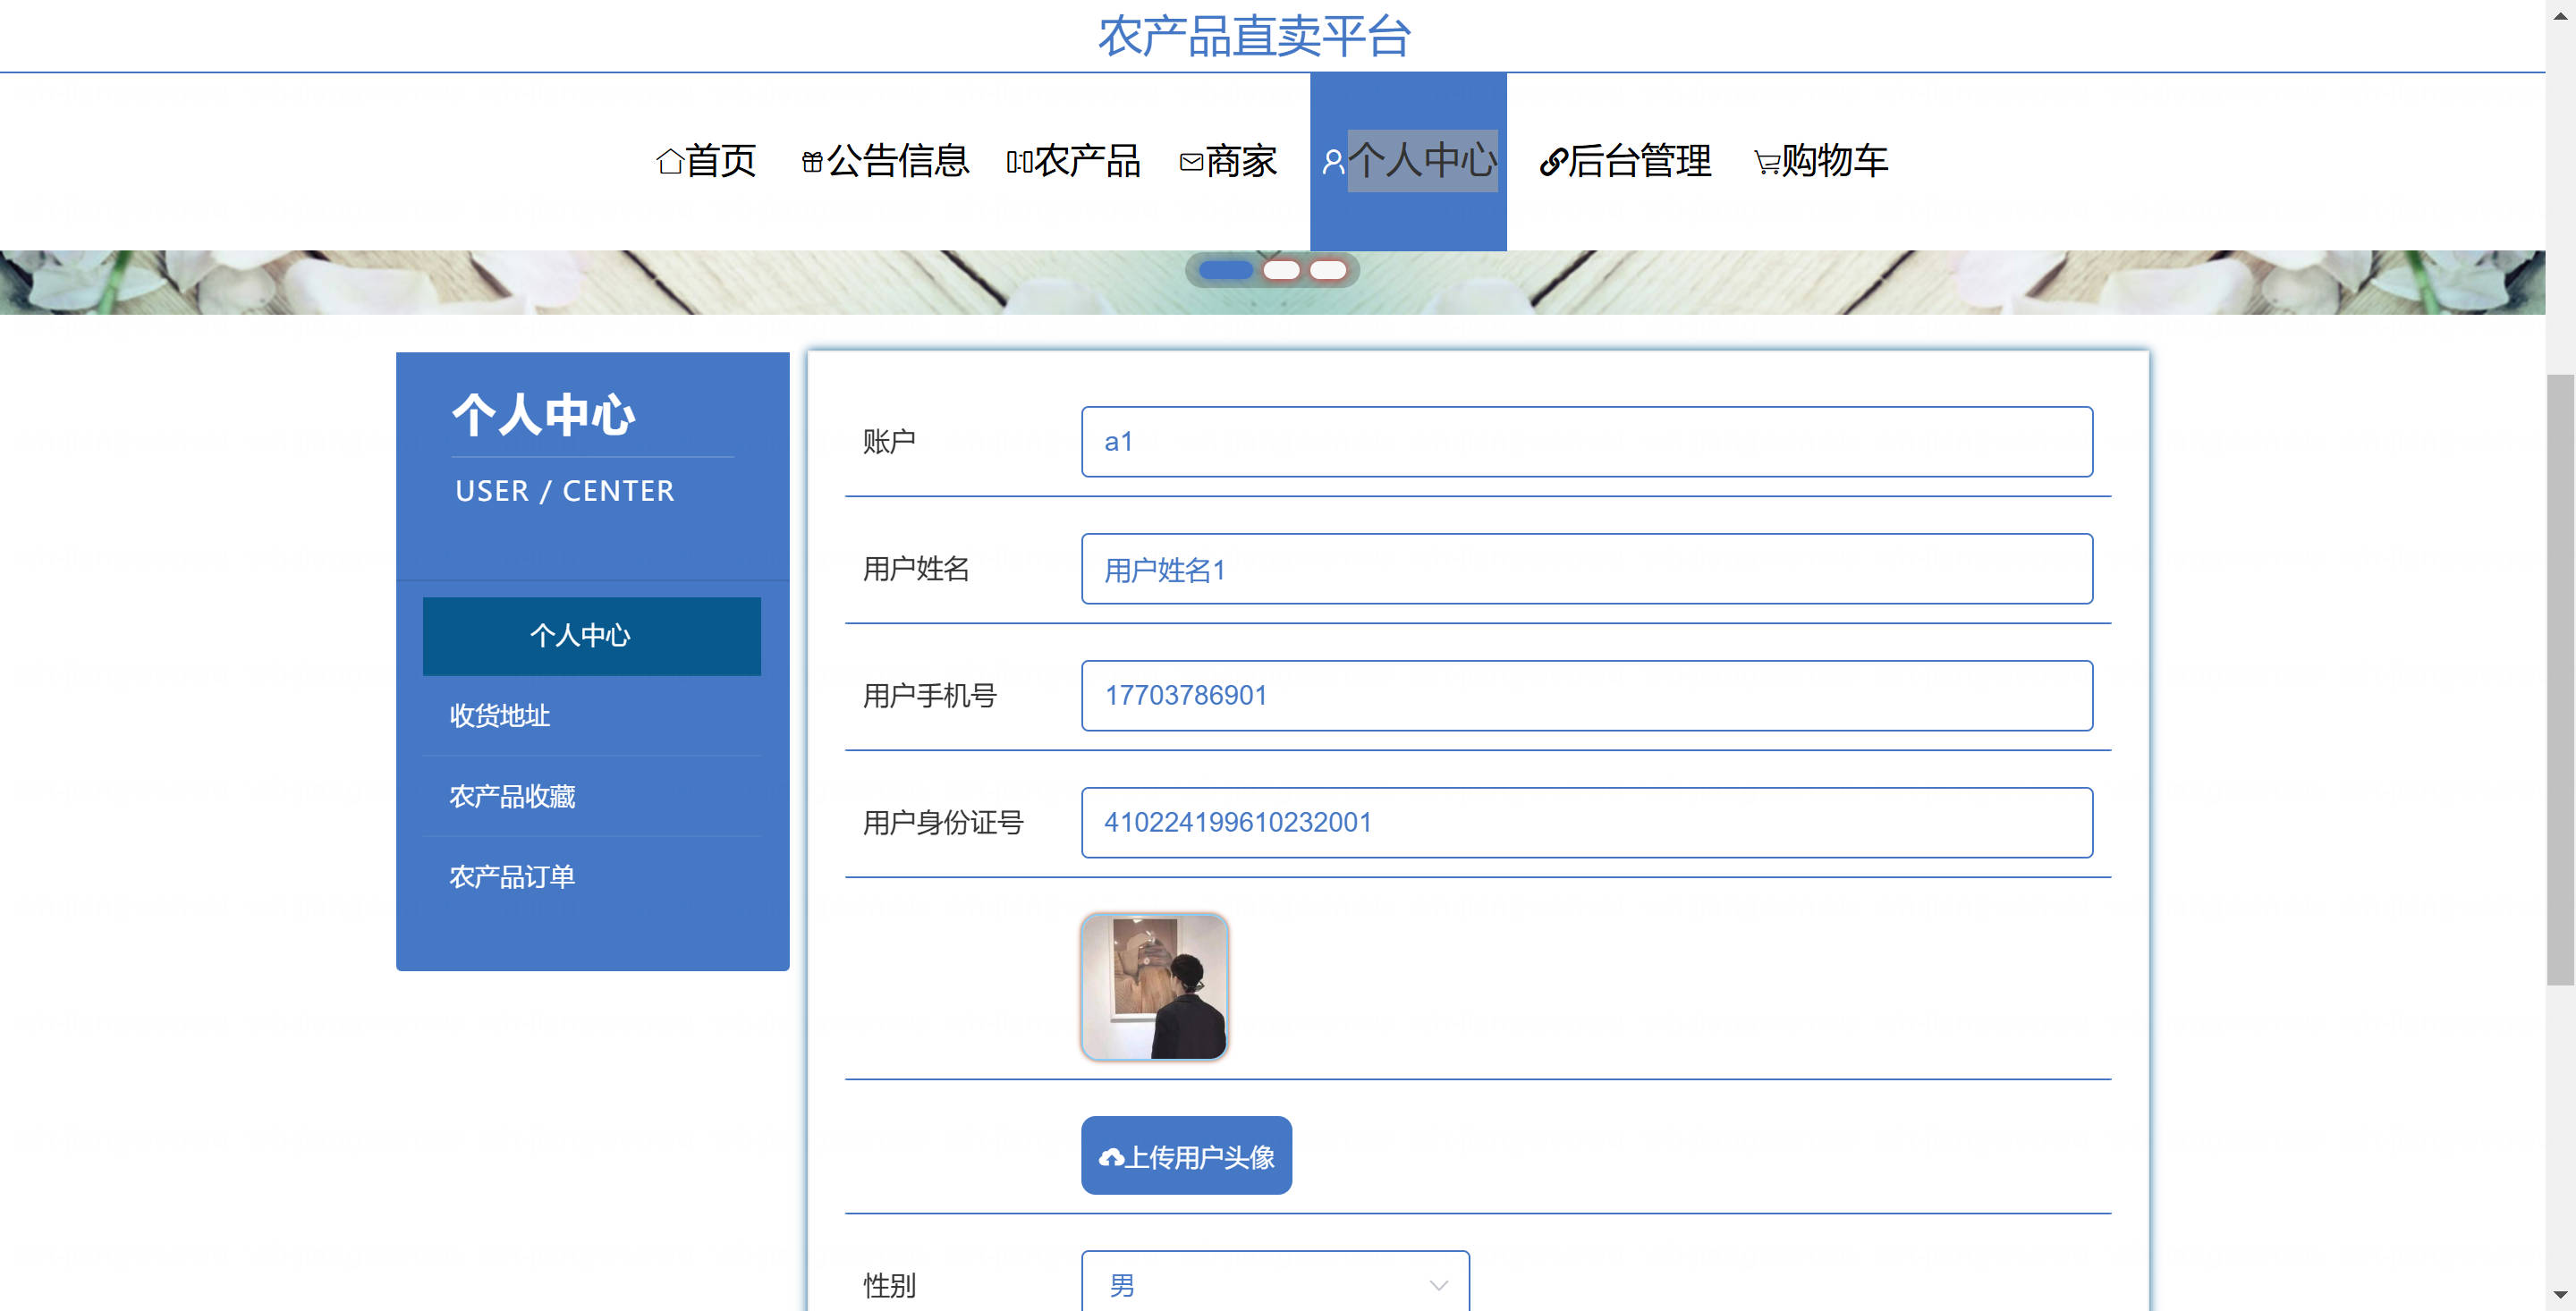
Task: Click the user avatar thumbnail
Action: (1155, 987)
